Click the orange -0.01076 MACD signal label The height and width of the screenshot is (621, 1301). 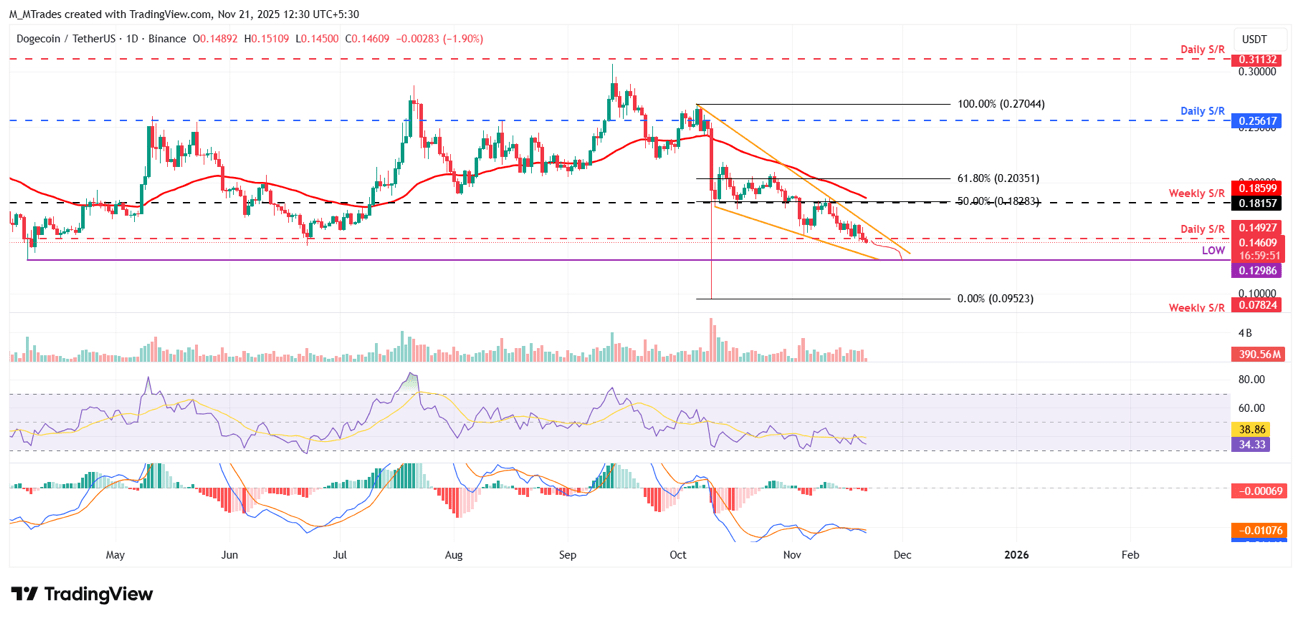[x=1258, y=530]
